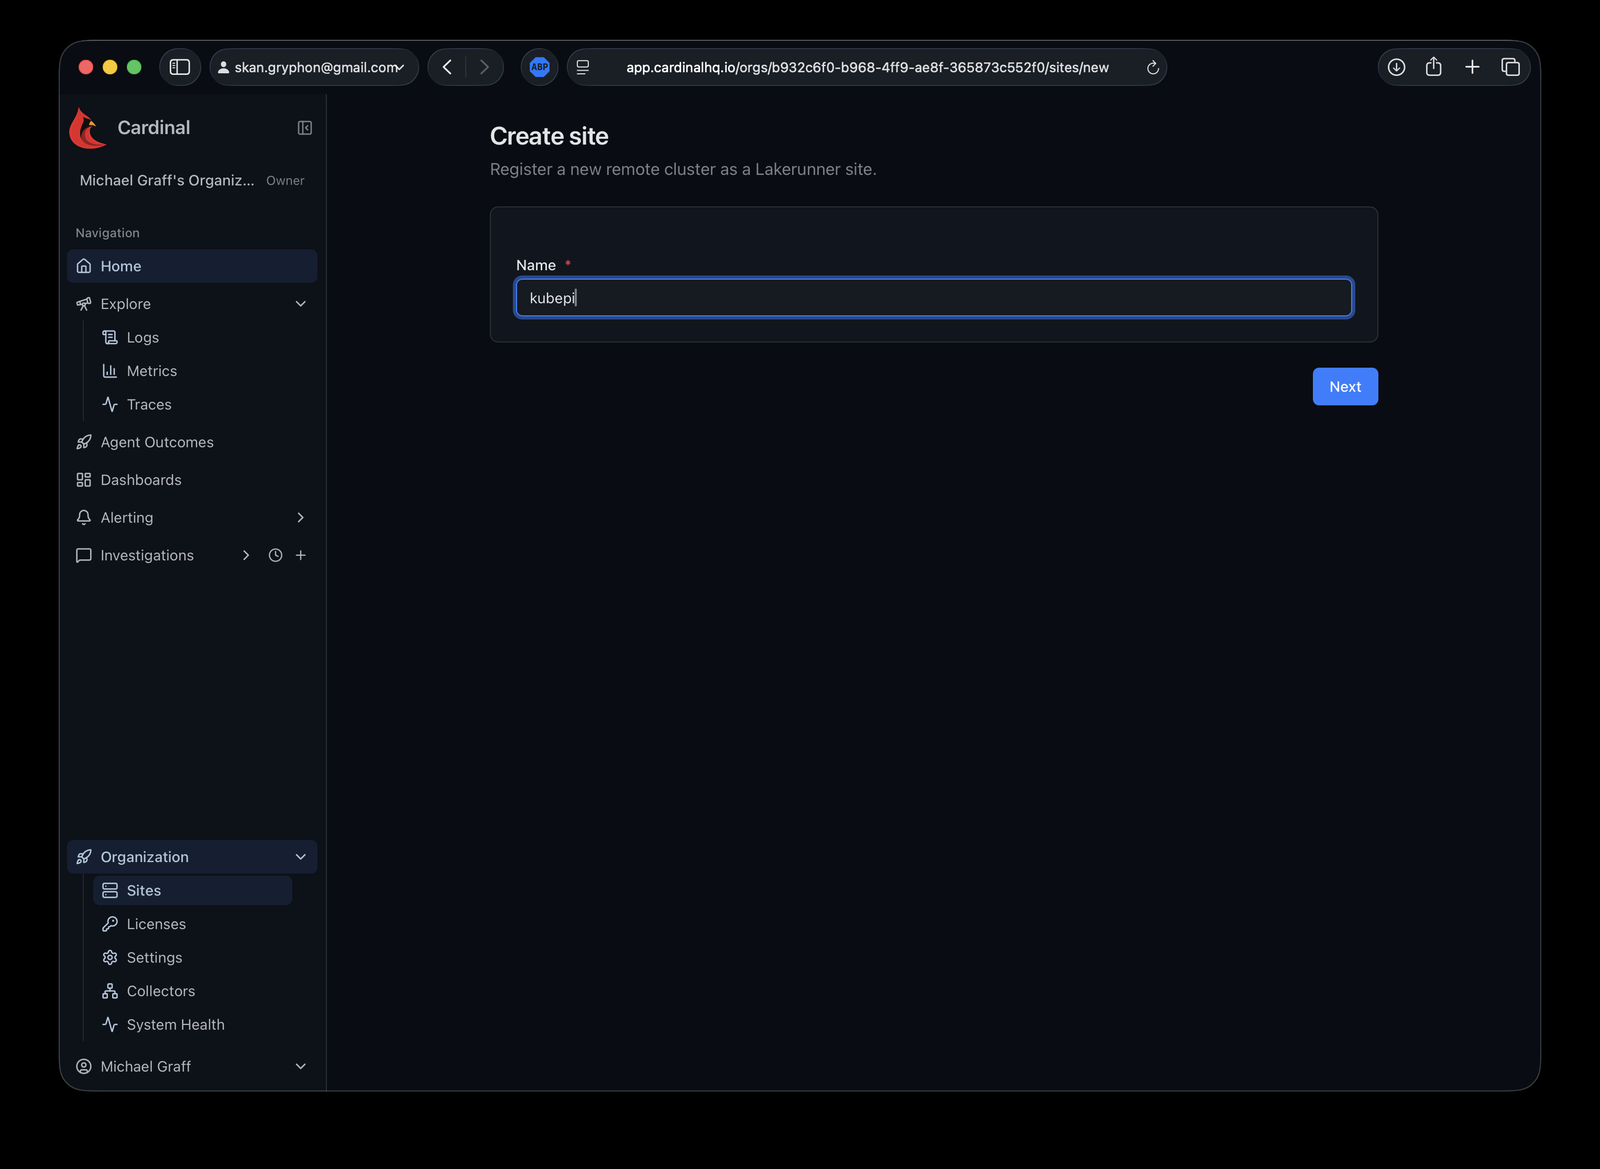The image size is (1600, 1169).
Task: Reload the page
Action: pos(1152,67)
